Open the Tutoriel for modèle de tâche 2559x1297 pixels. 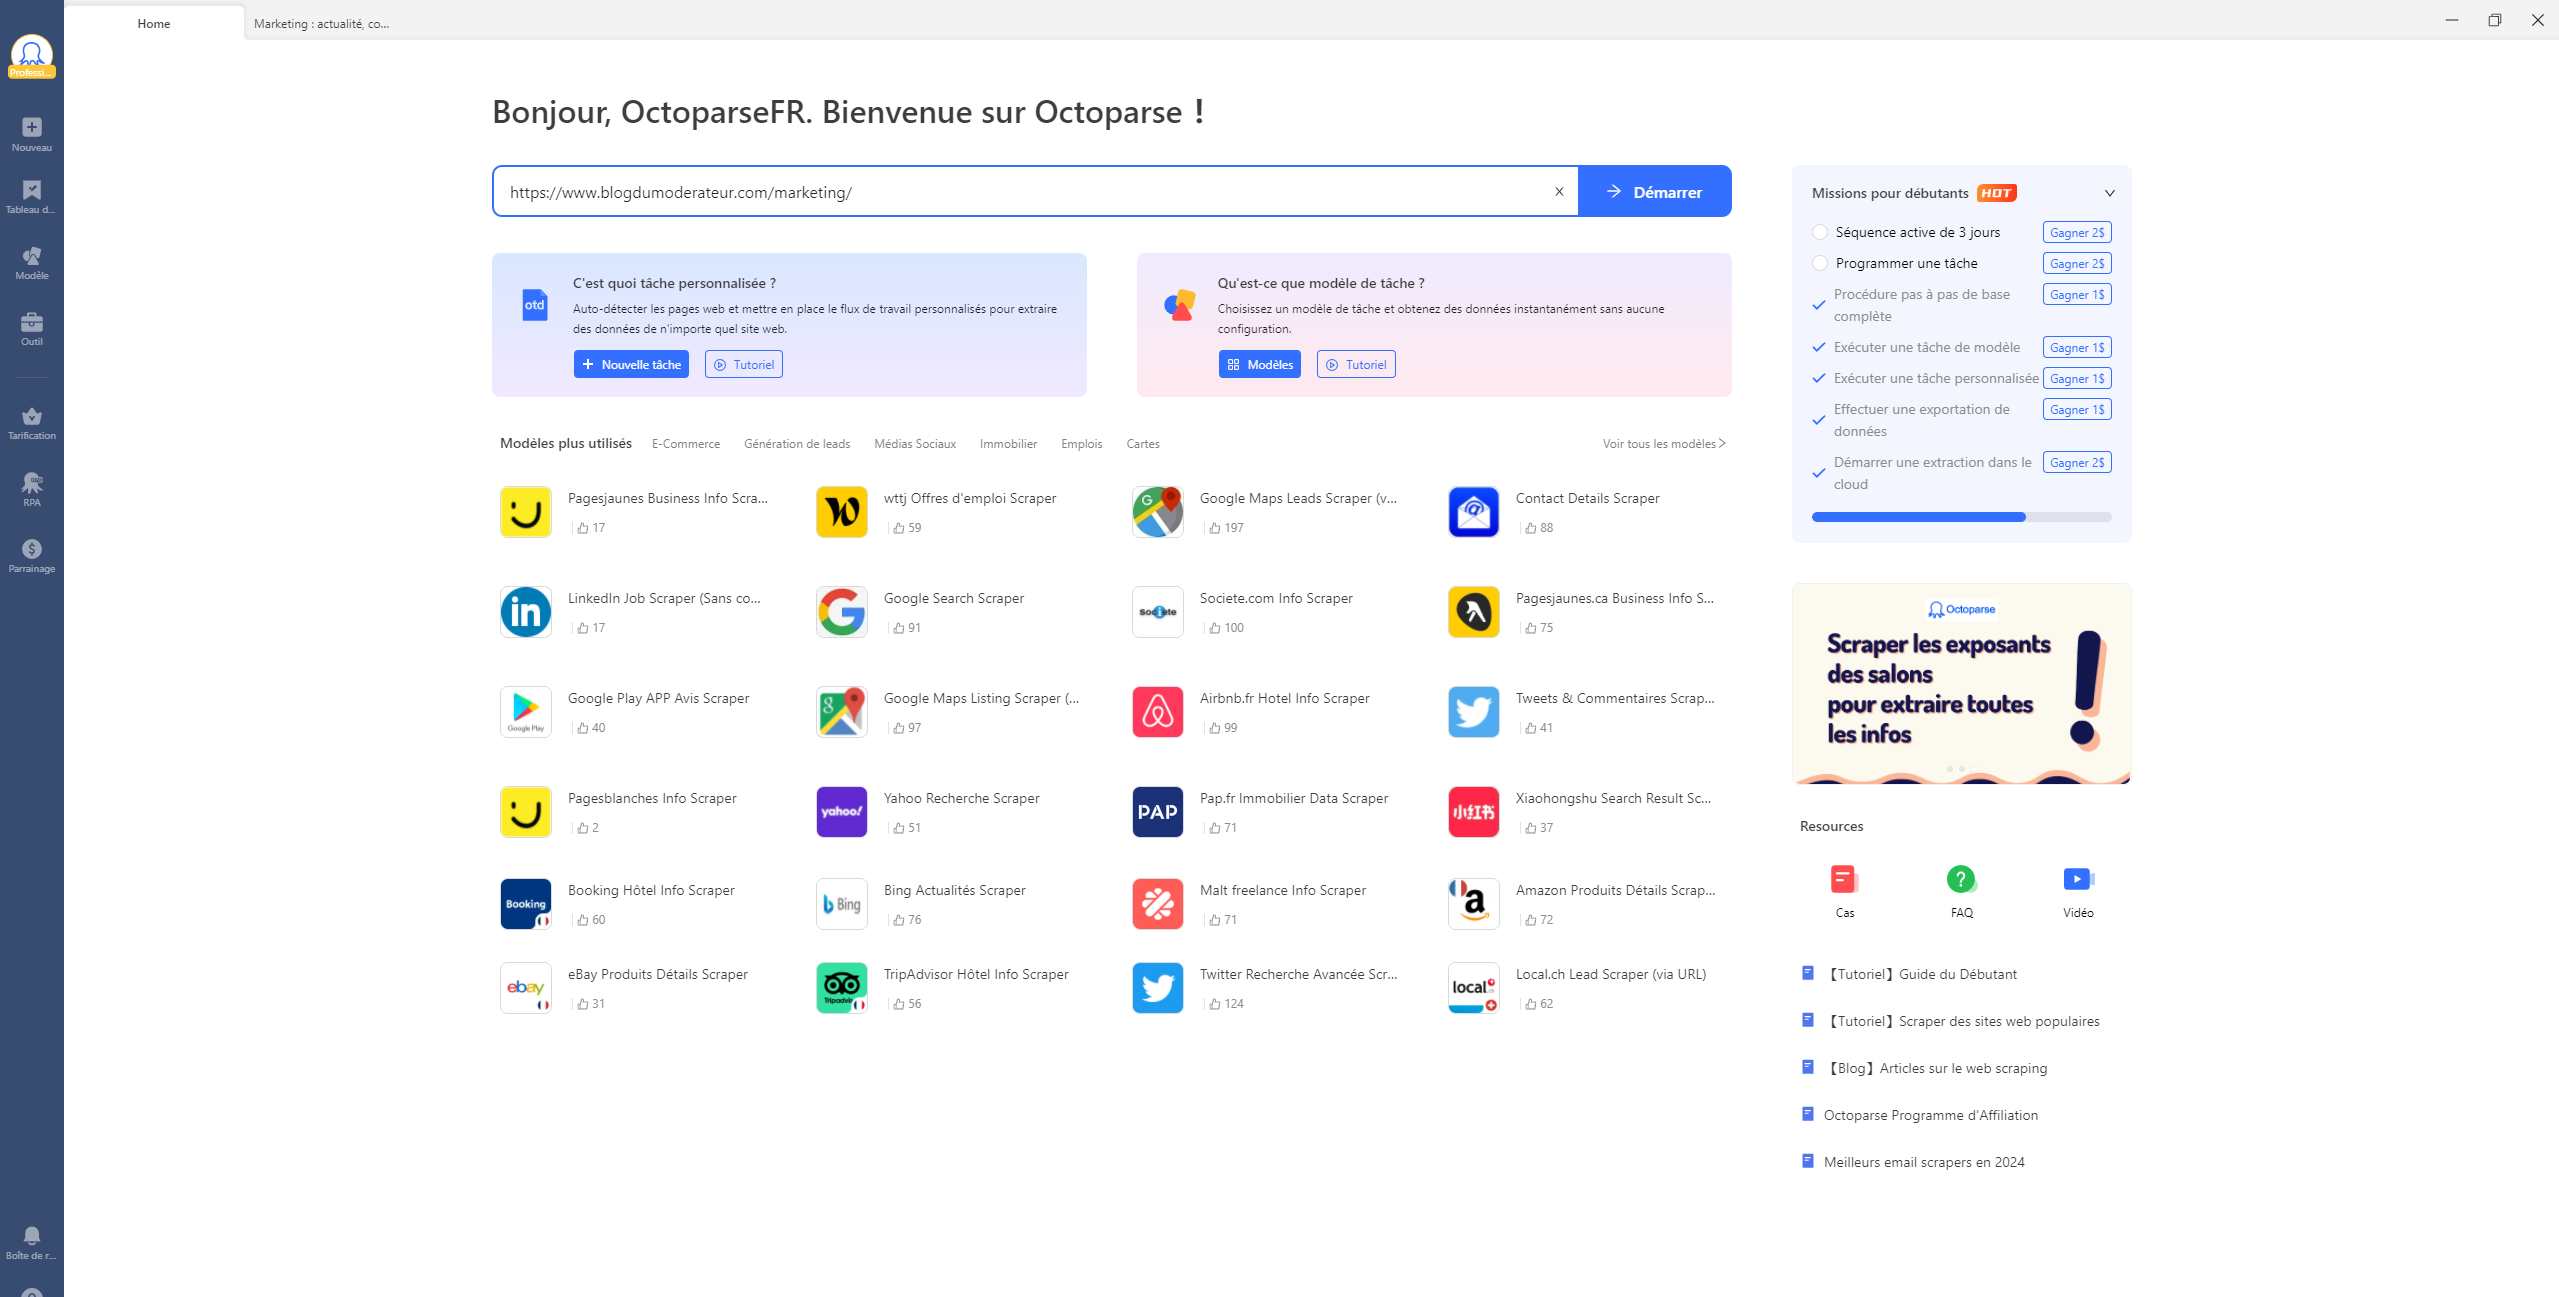(1356, 364)
